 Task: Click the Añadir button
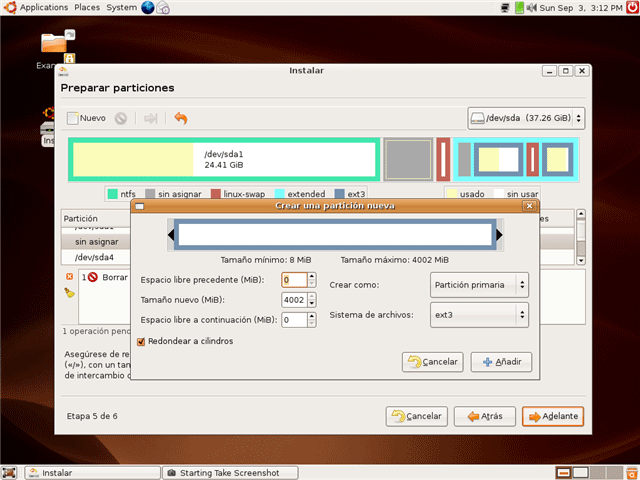click(501, 362)
